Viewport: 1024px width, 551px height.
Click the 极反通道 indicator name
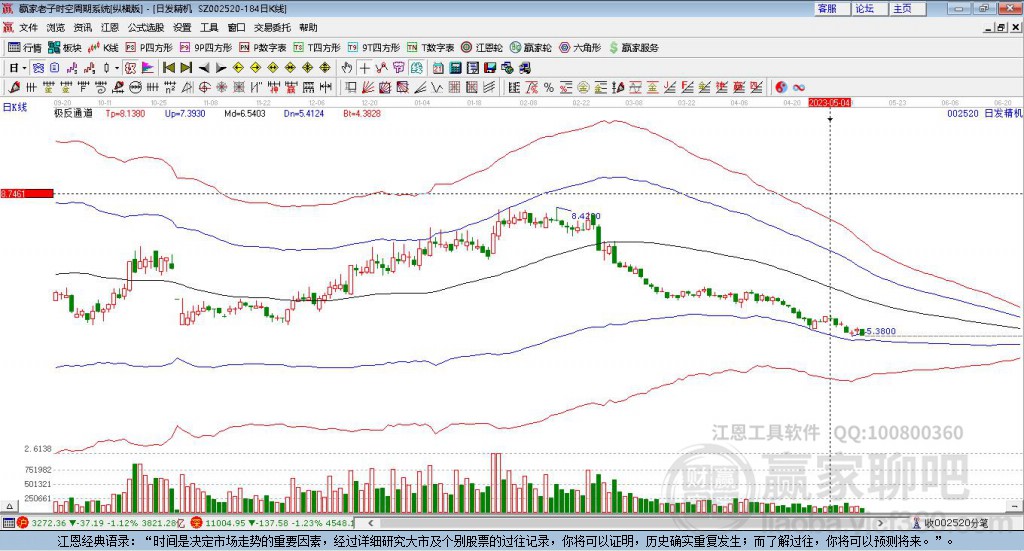pos(73,113)
